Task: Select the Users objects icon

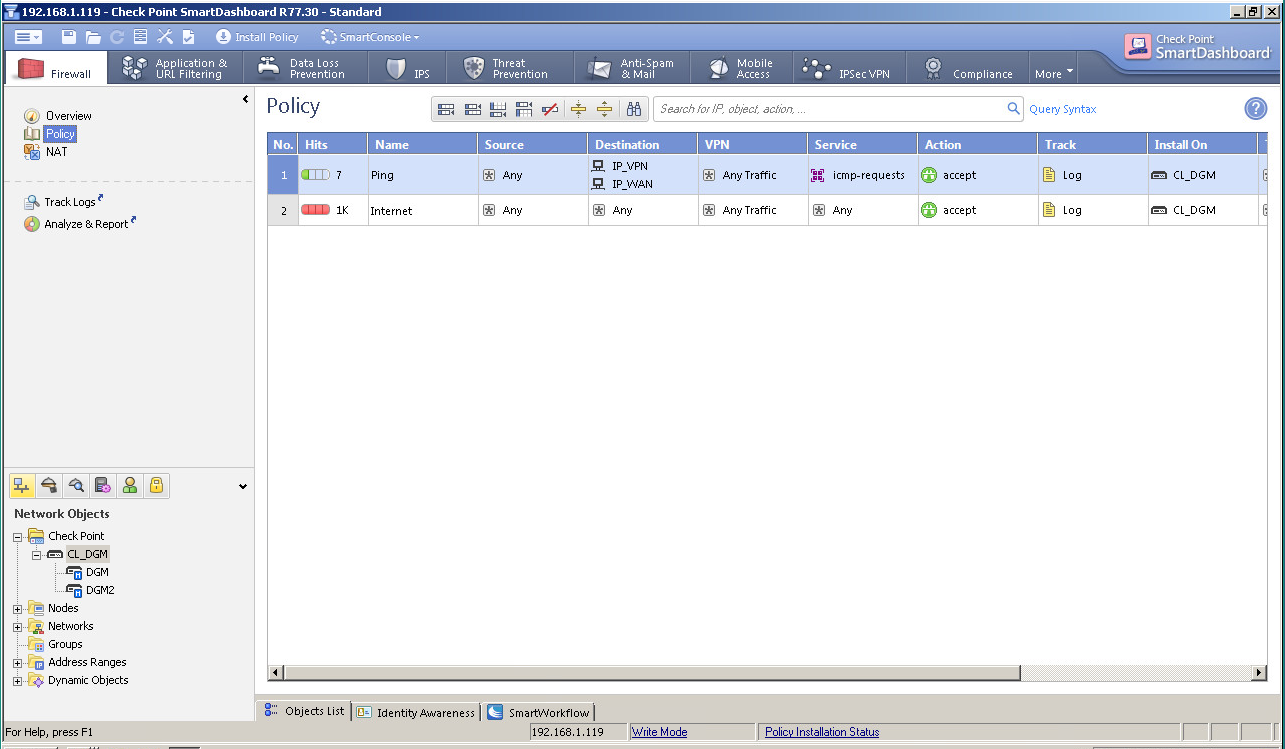Action: [x=130, y=486]
